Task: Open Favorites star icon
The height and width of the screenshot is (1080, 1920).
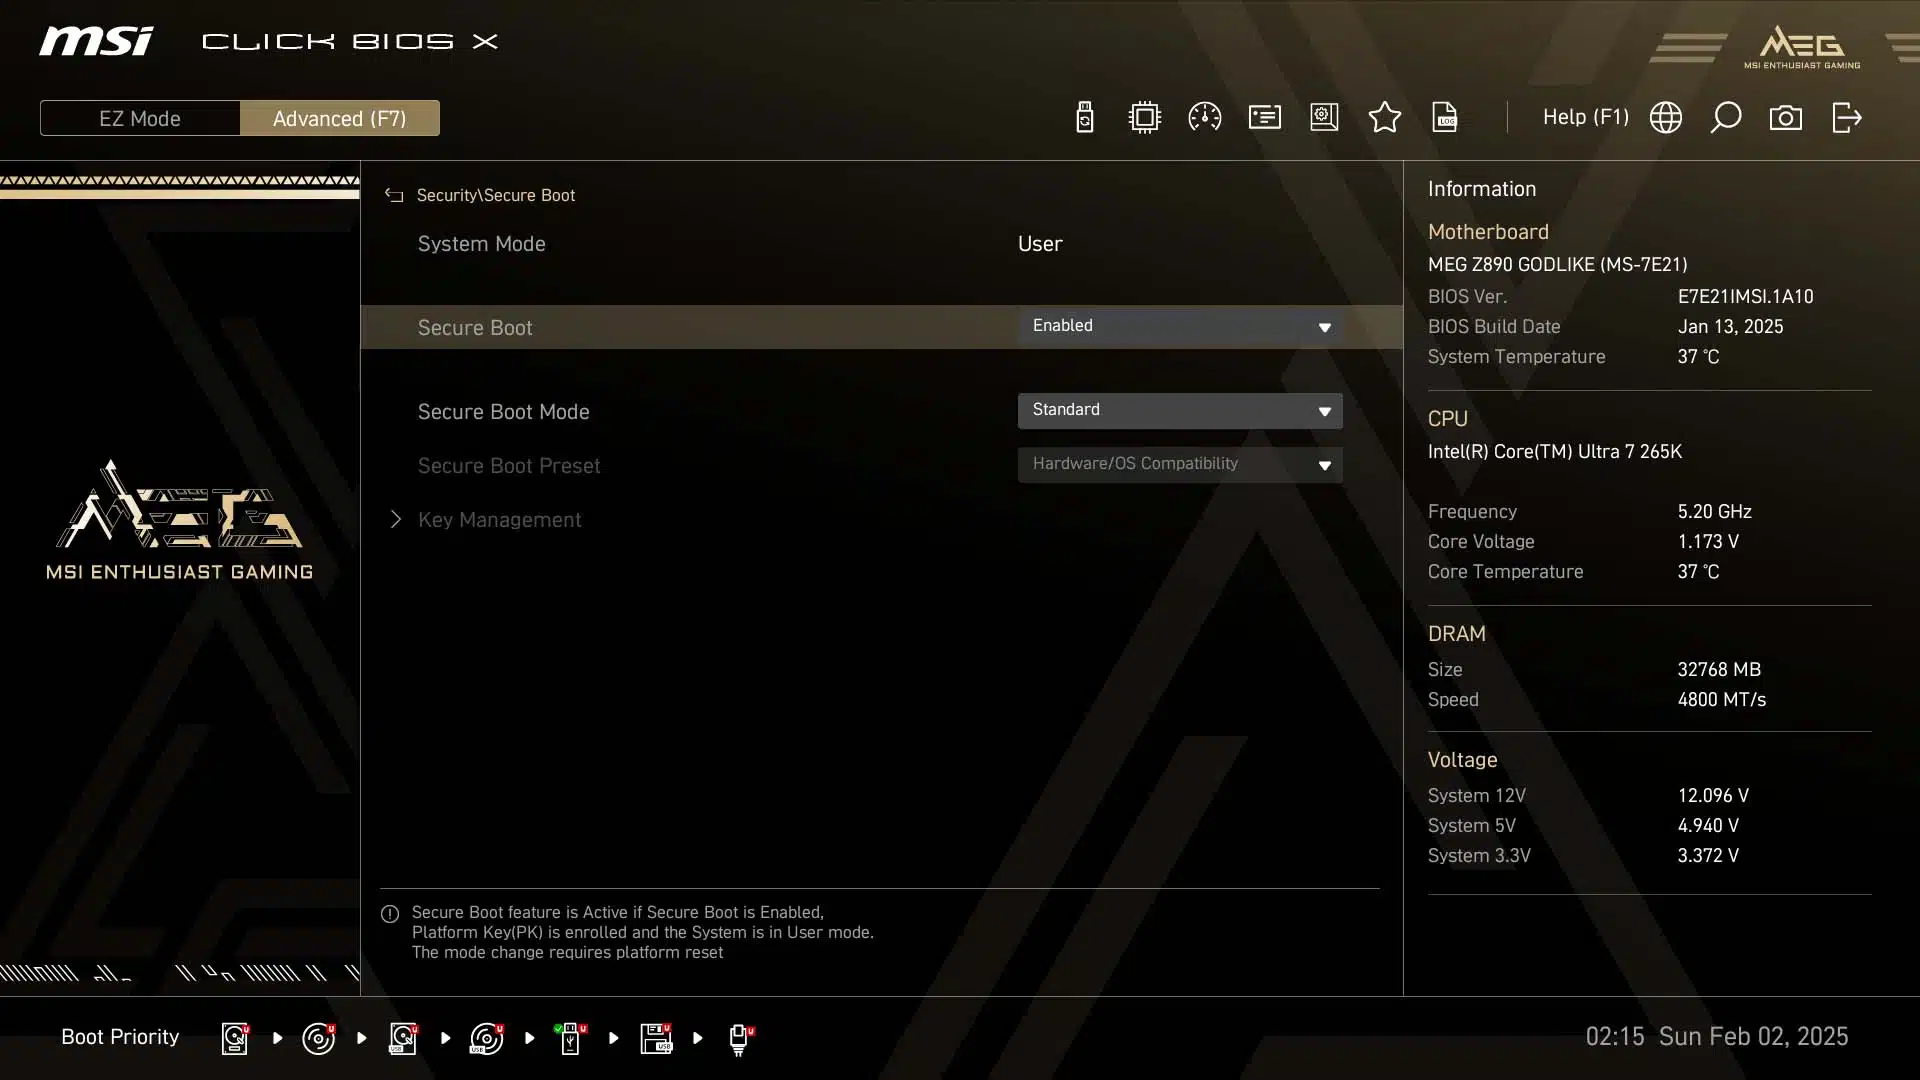Action: (x=1385, y=118)
